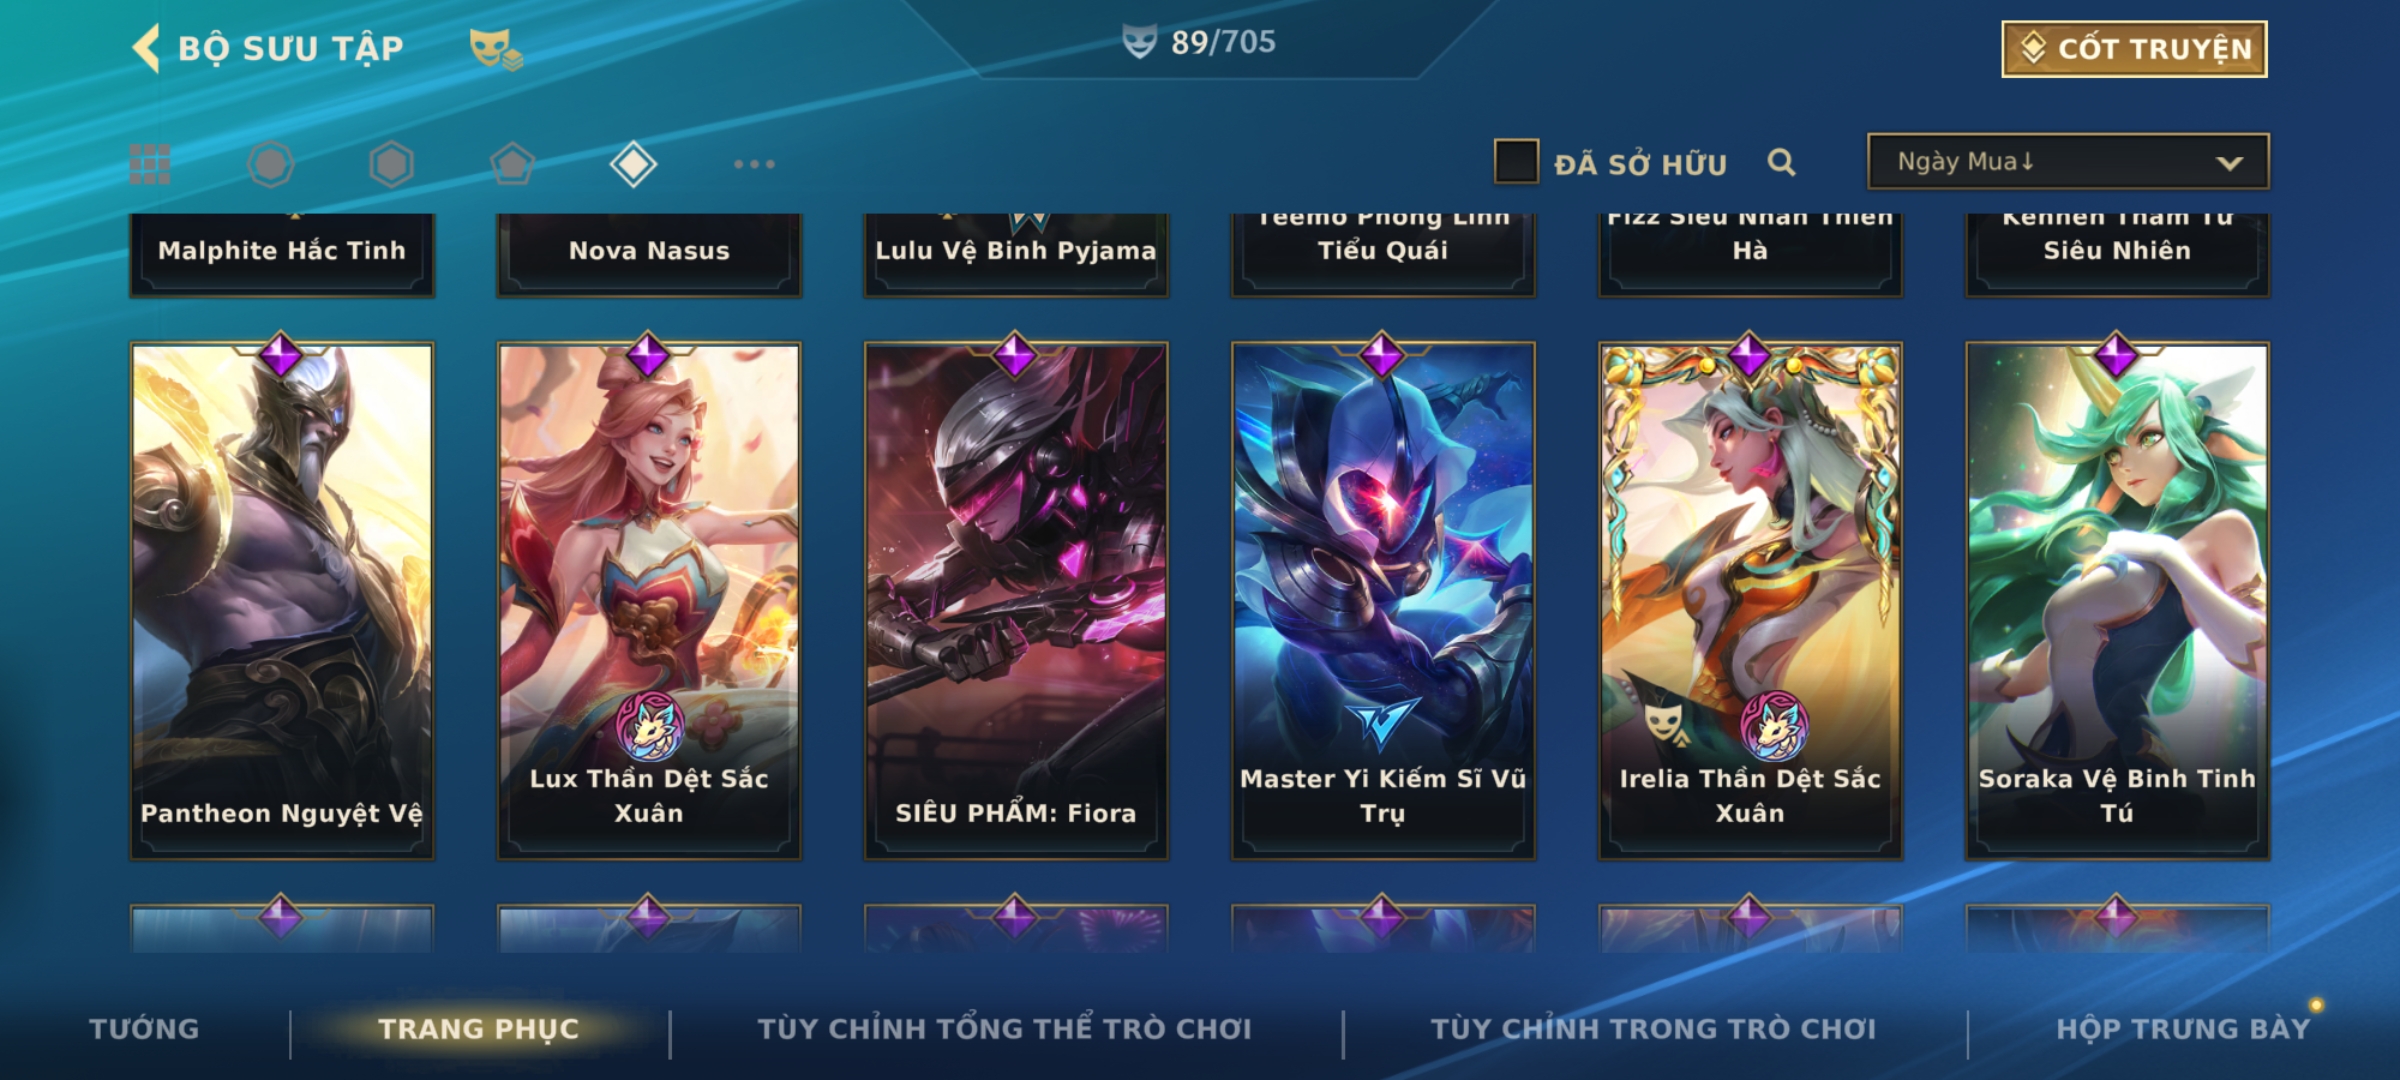Select the pentagon rarity filter icon
Screen dimensions: 2400x1080
(512, 164)
